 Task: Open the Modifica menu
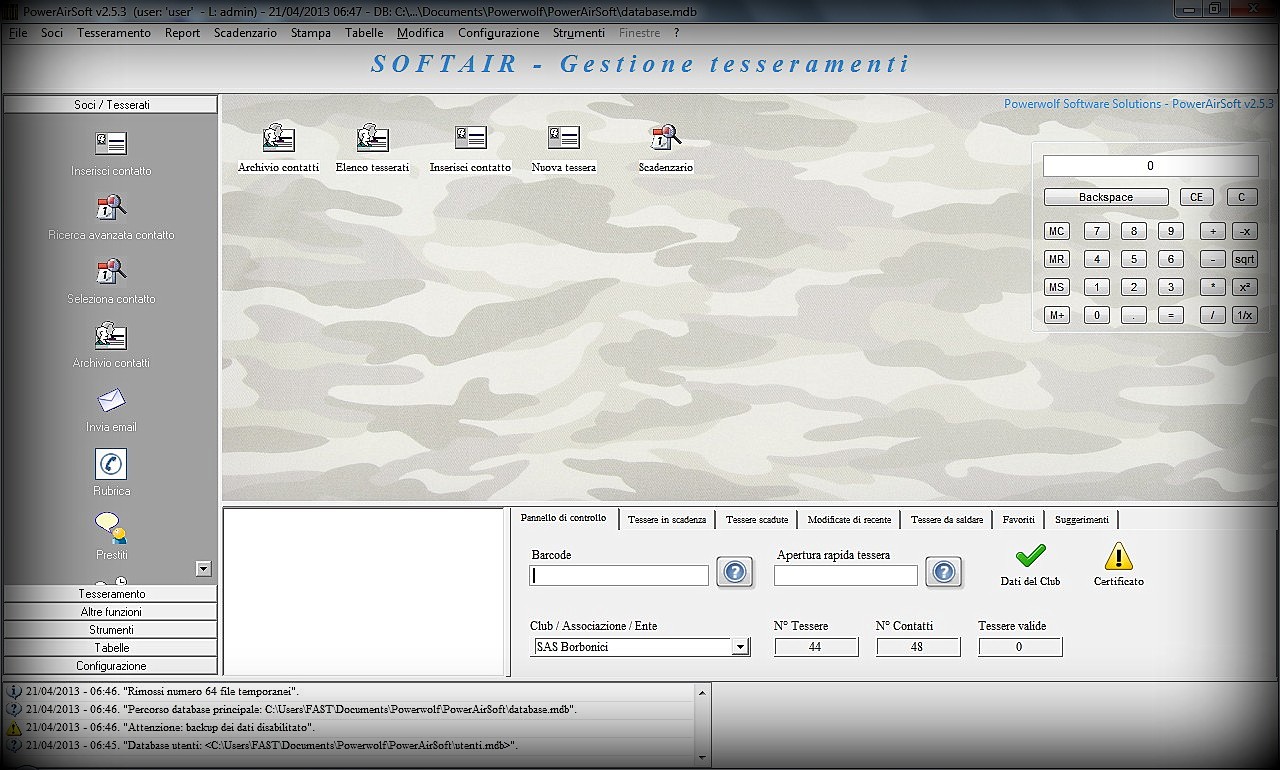click(x=420, y=33)
